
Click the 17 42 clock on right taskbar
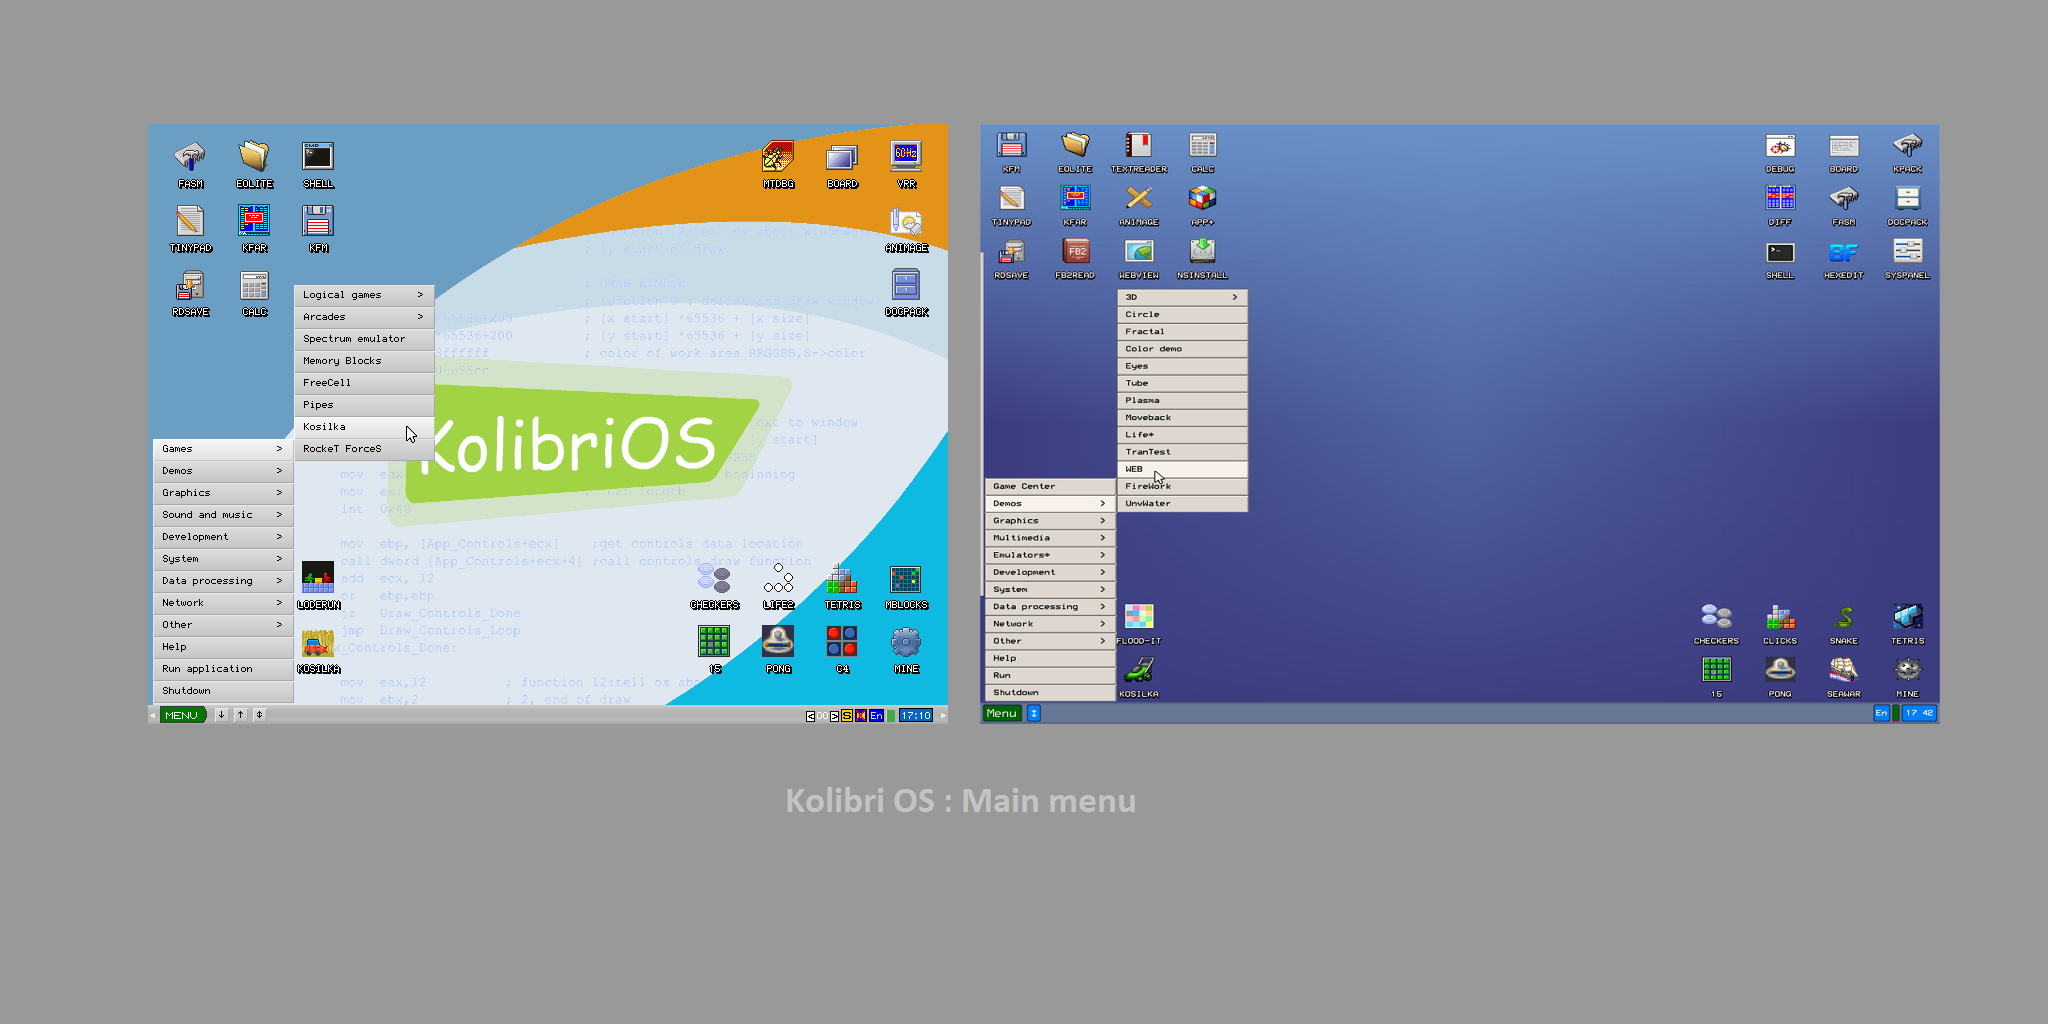(1919, 713)
